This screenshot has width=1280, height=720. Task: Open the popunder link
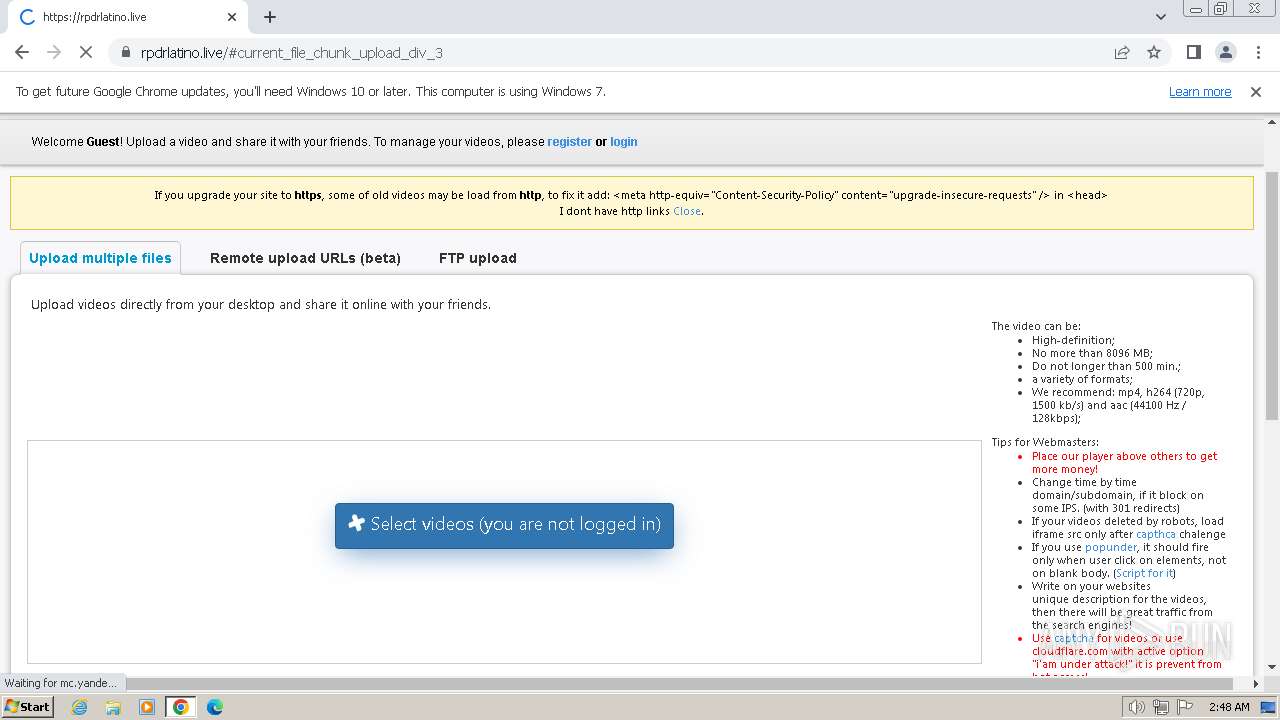(1111, 547)
